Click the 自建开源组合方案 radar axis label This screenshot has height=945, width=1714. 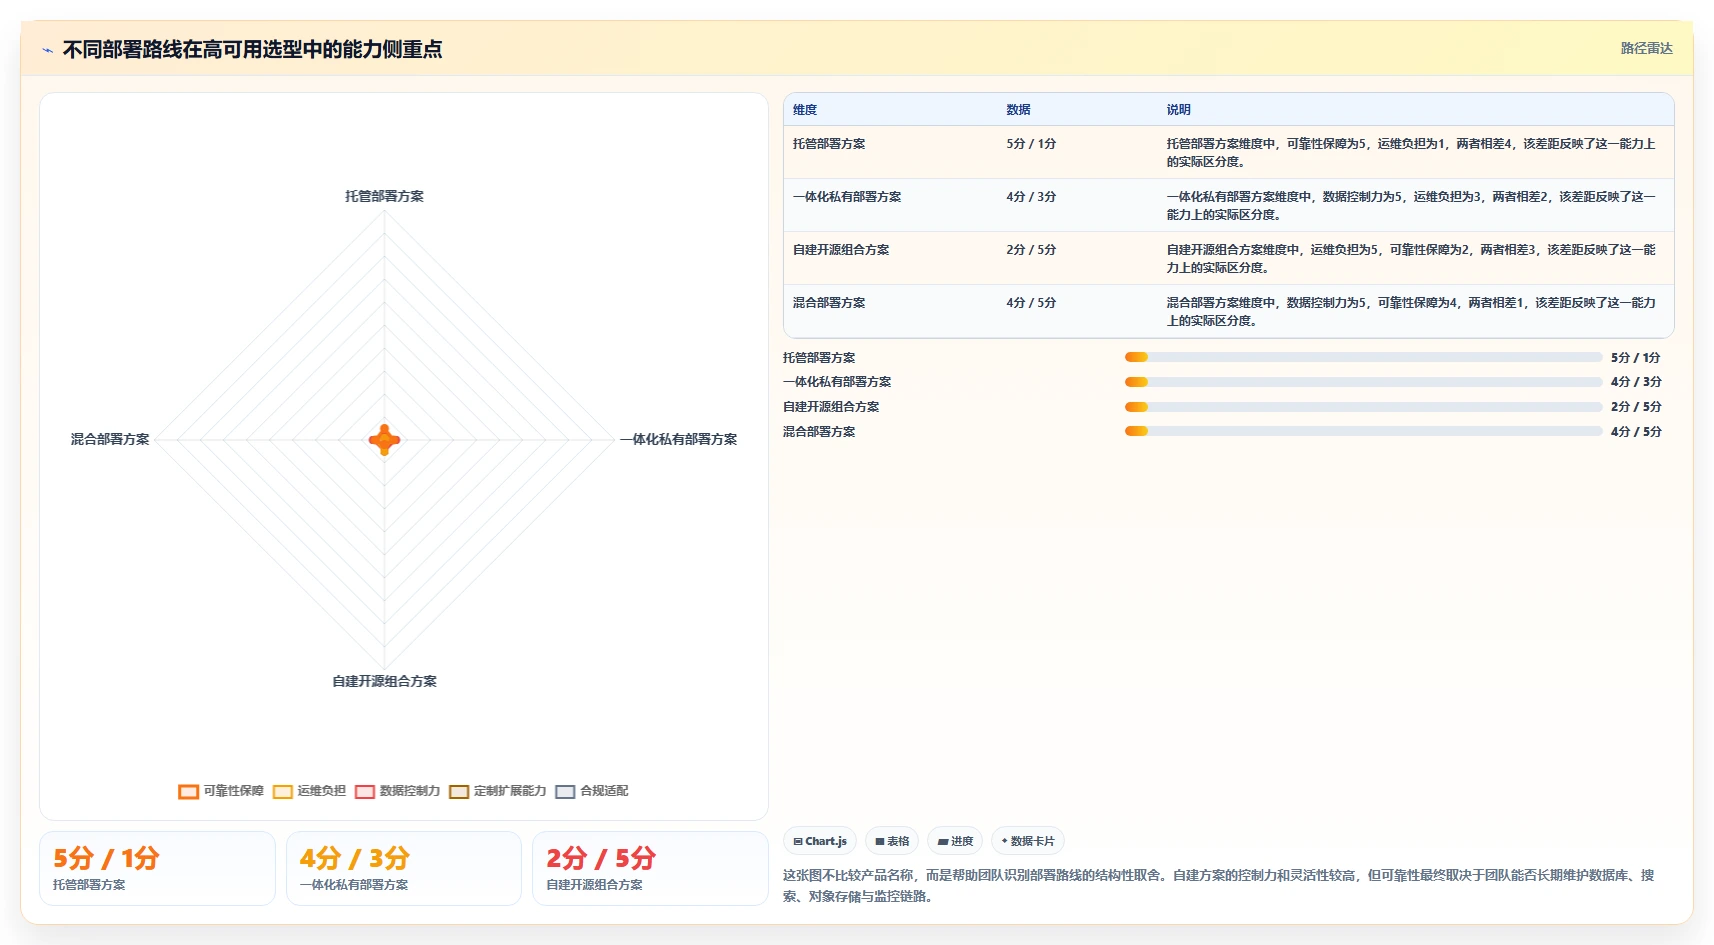[x=384, y=681]
